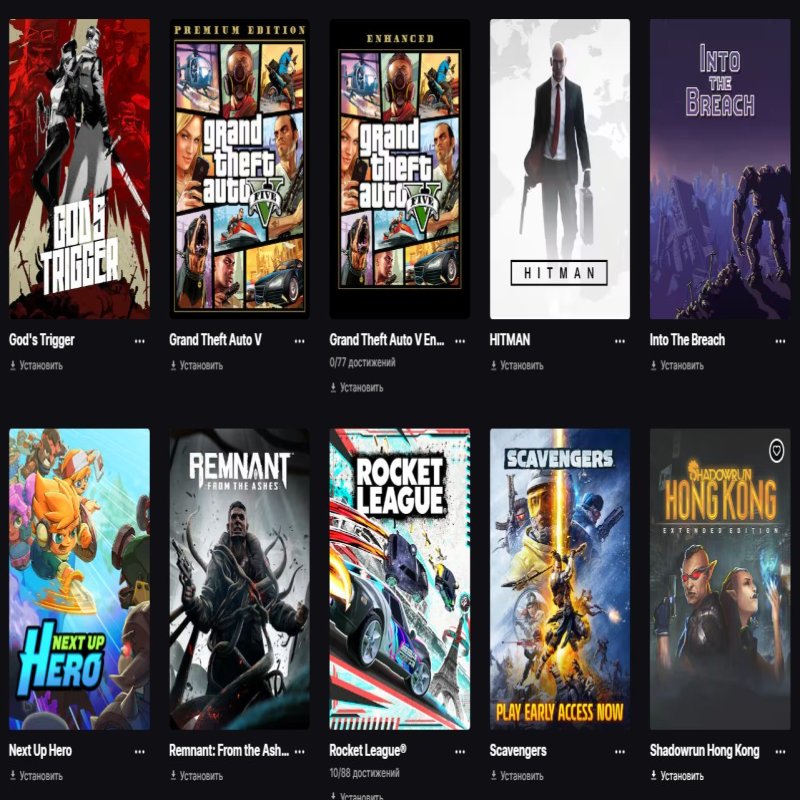
Task: Expand options for Remnant: From the Ashes
Action: (299, 752)
